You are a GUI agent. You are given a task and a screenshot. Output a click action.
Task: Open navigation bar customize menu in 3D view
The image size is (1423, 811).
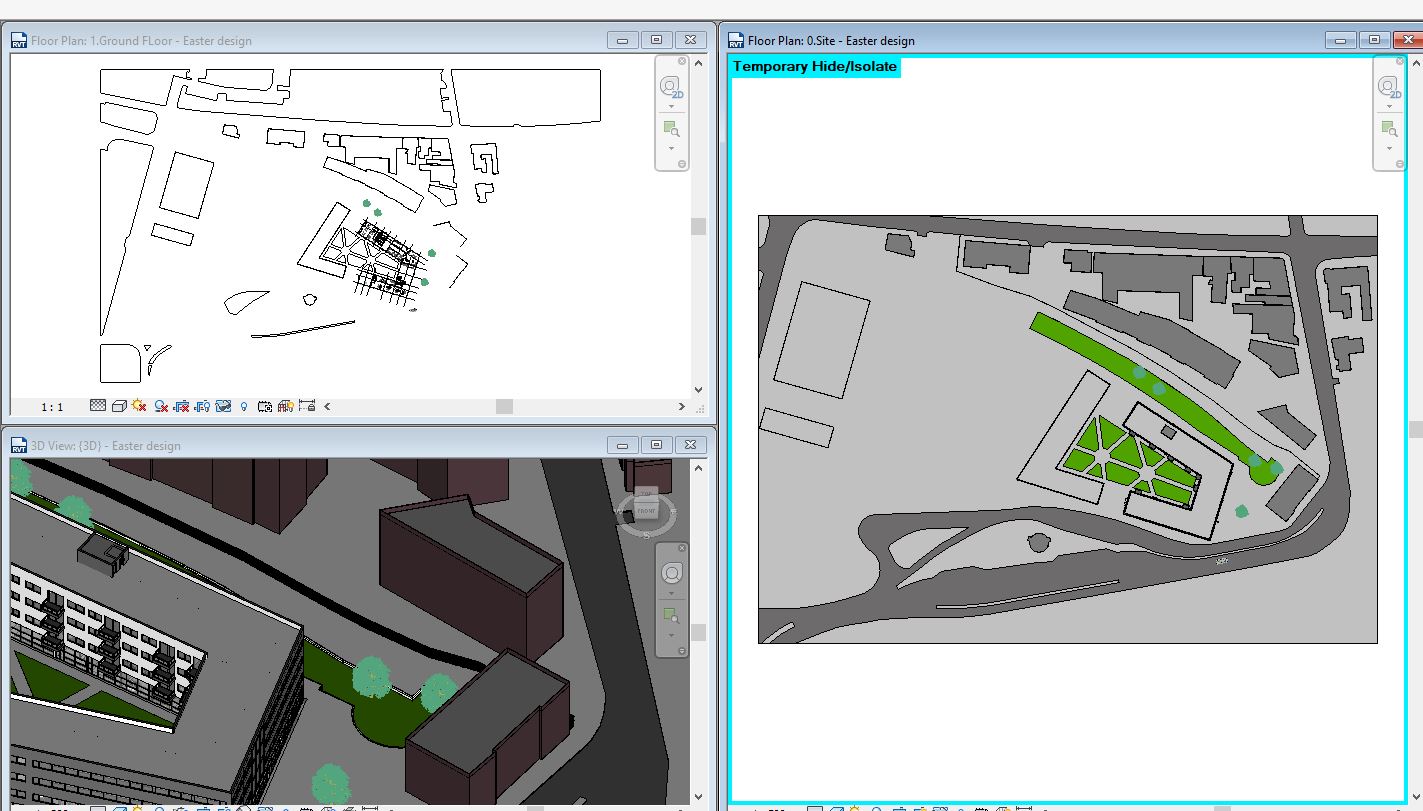coord(683,651)
